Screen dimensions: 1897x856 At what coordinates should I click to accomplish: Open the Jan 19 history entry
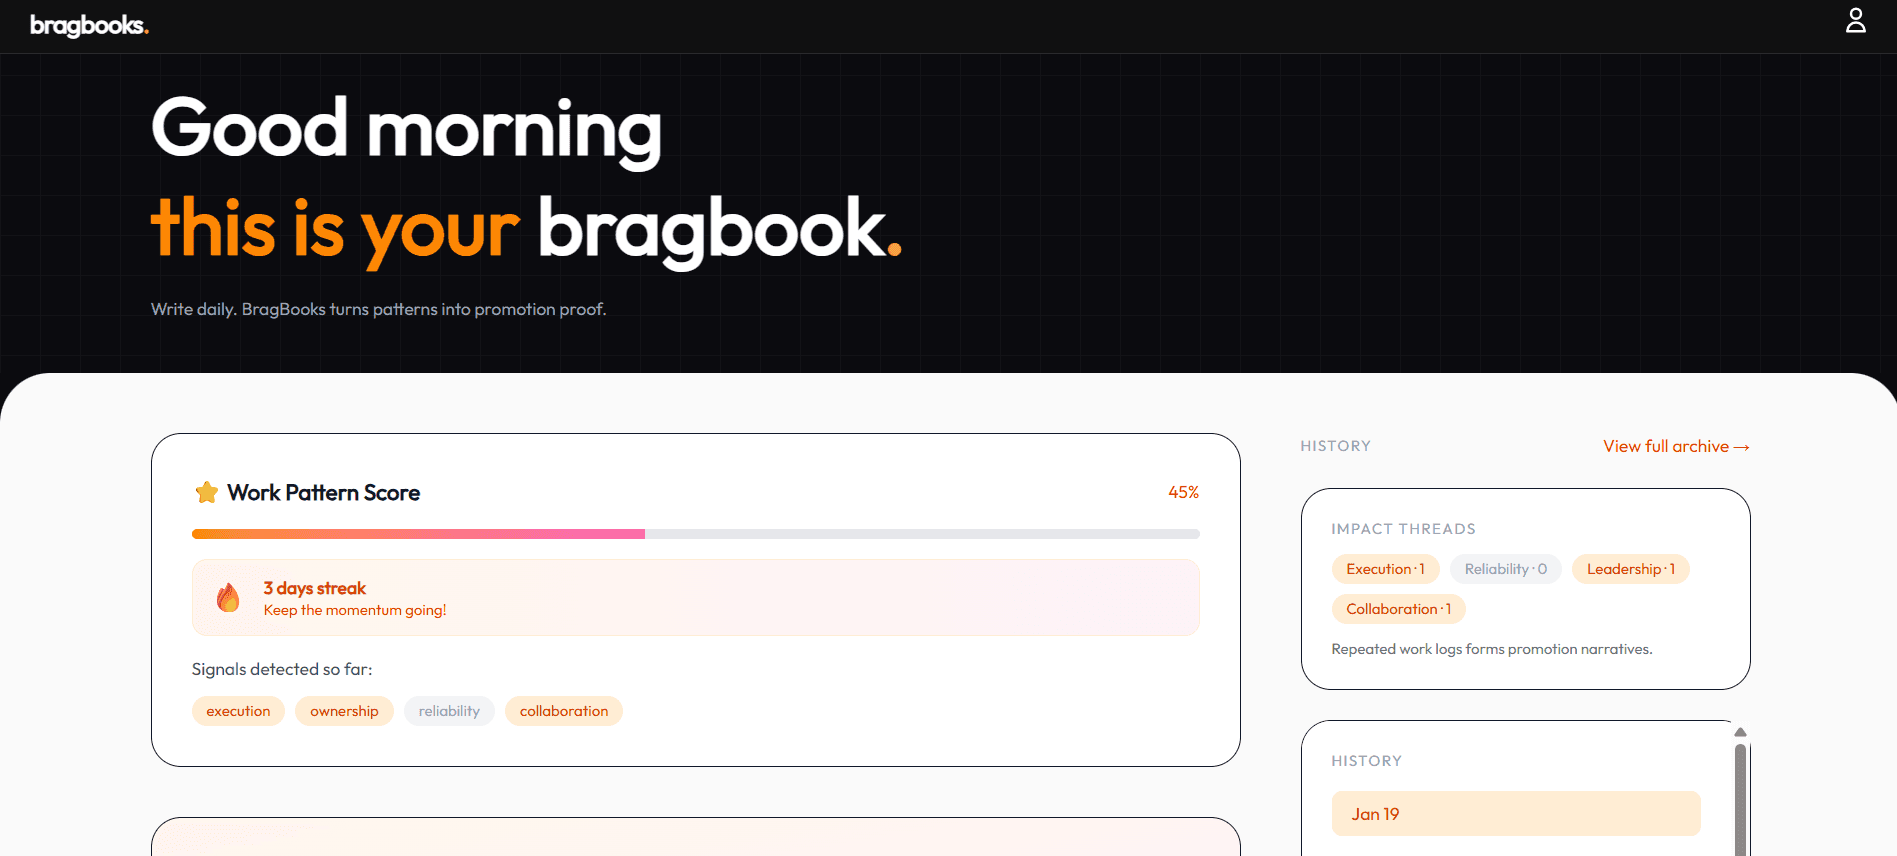point(1516,814)
